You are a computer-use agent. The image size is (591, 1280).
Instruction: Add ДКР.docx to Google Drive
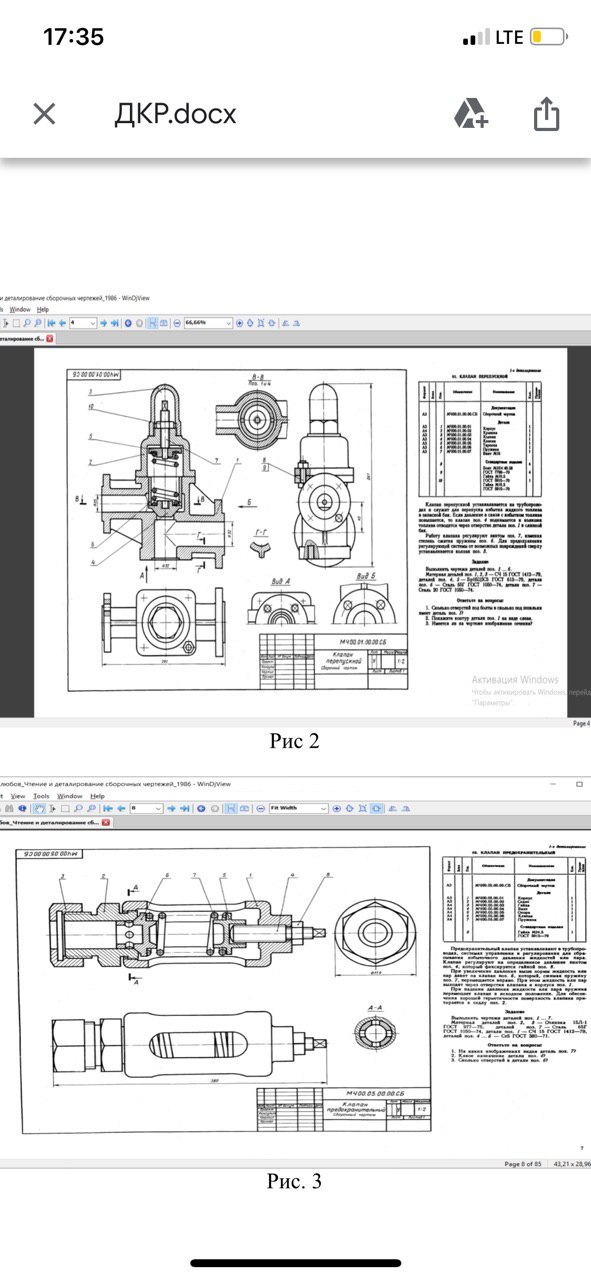tap(470, 113)
